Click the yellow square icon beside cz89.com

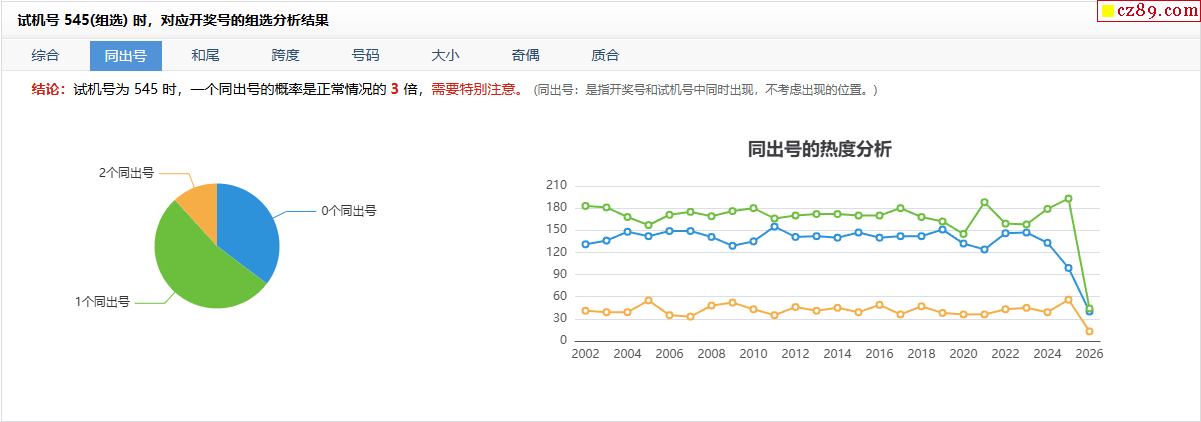1108,12
